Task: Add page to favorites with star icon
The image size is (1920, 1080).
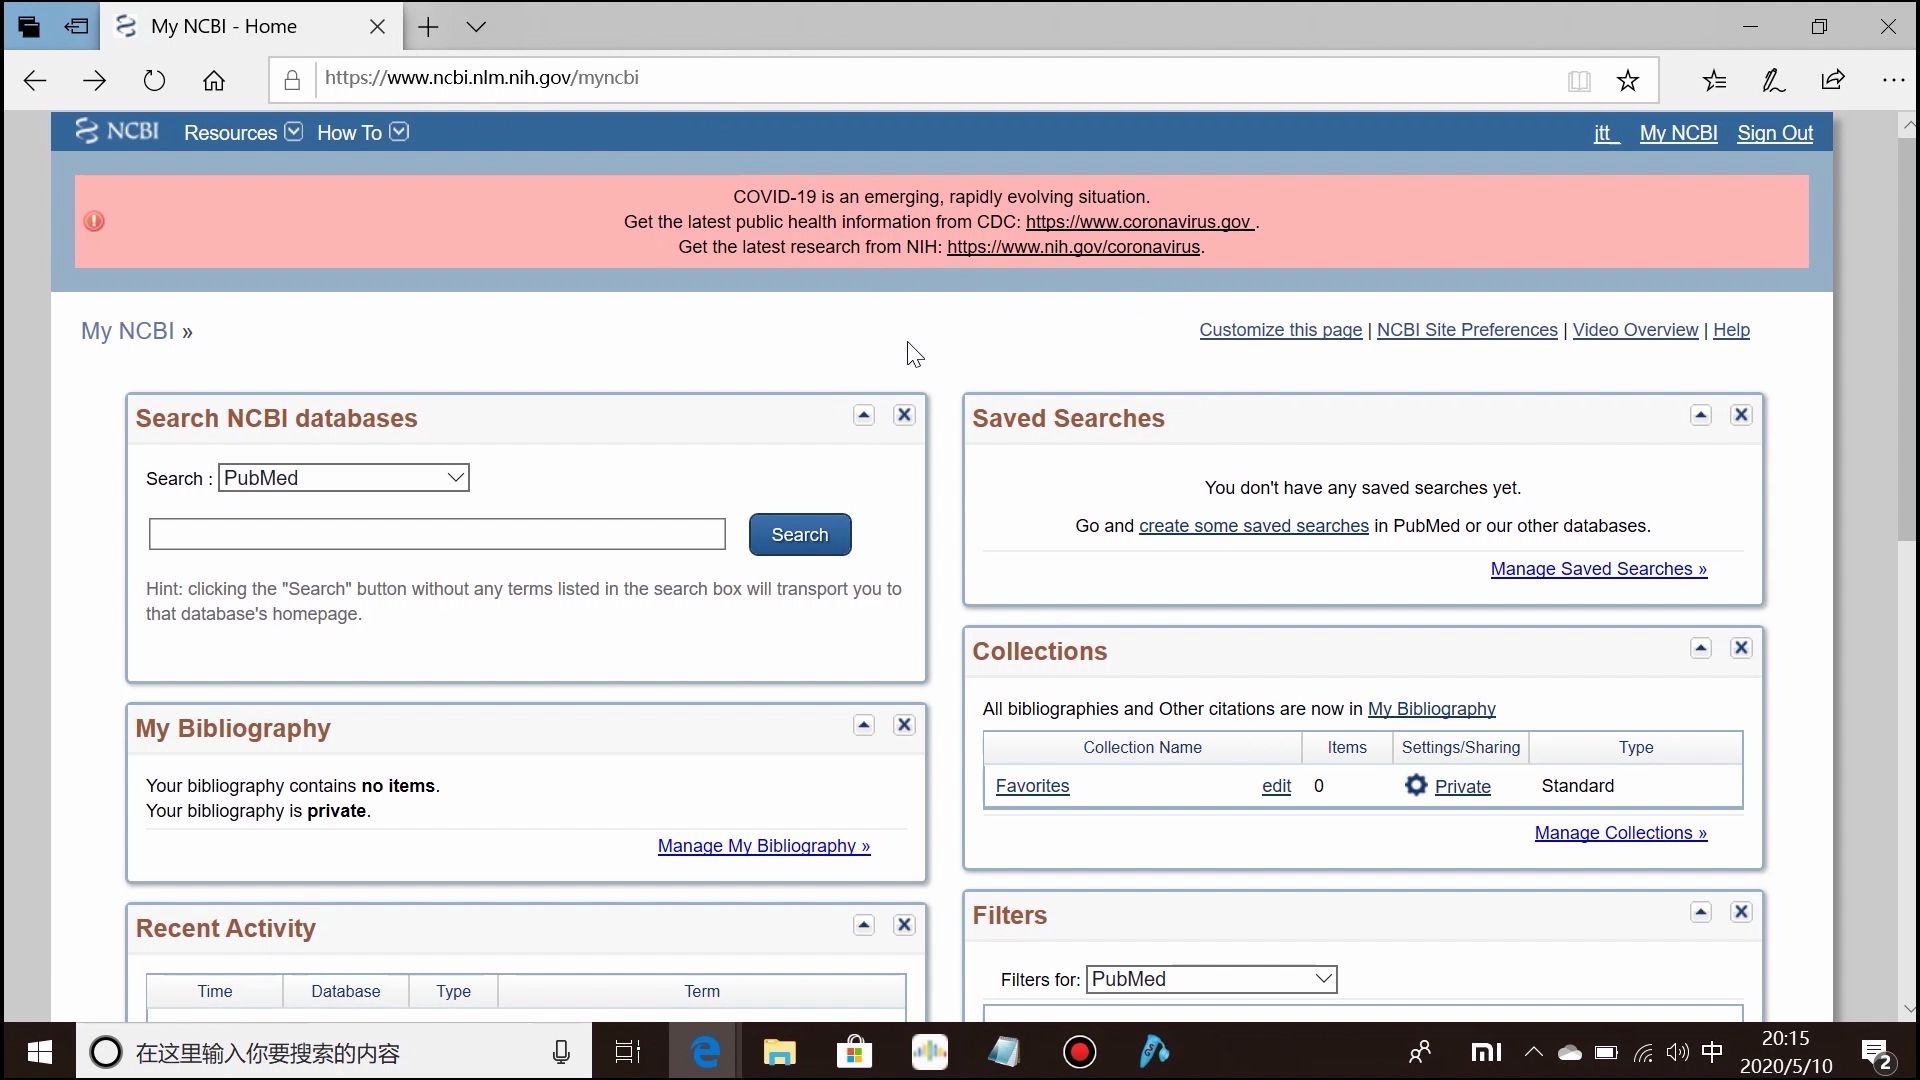Action: [x=1628, y=81]
